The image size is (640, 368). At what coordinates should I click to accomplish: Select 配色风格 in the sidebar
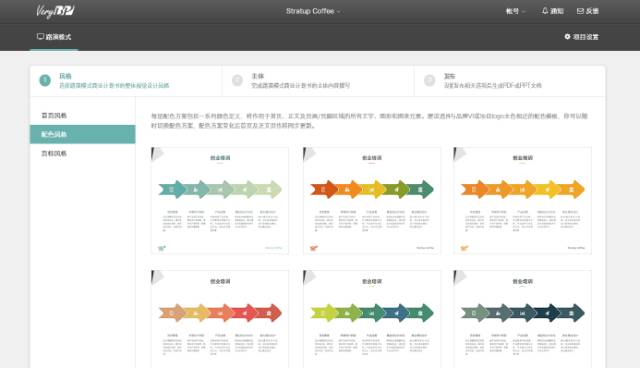click(x=82, y=134)
